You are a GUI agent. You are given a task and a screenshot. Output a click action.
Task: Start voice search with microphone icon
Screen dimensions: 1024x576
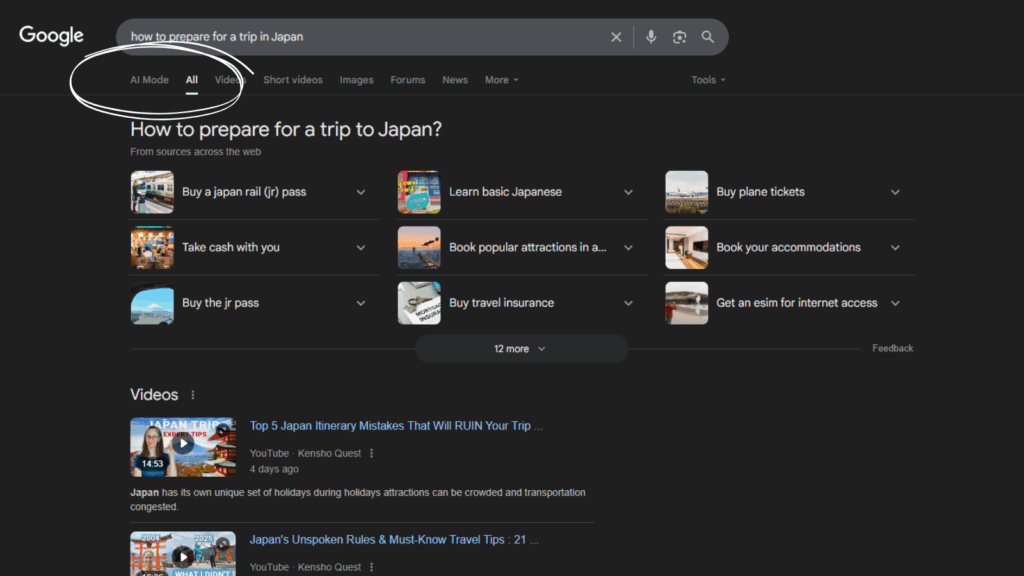pos(651,37)
